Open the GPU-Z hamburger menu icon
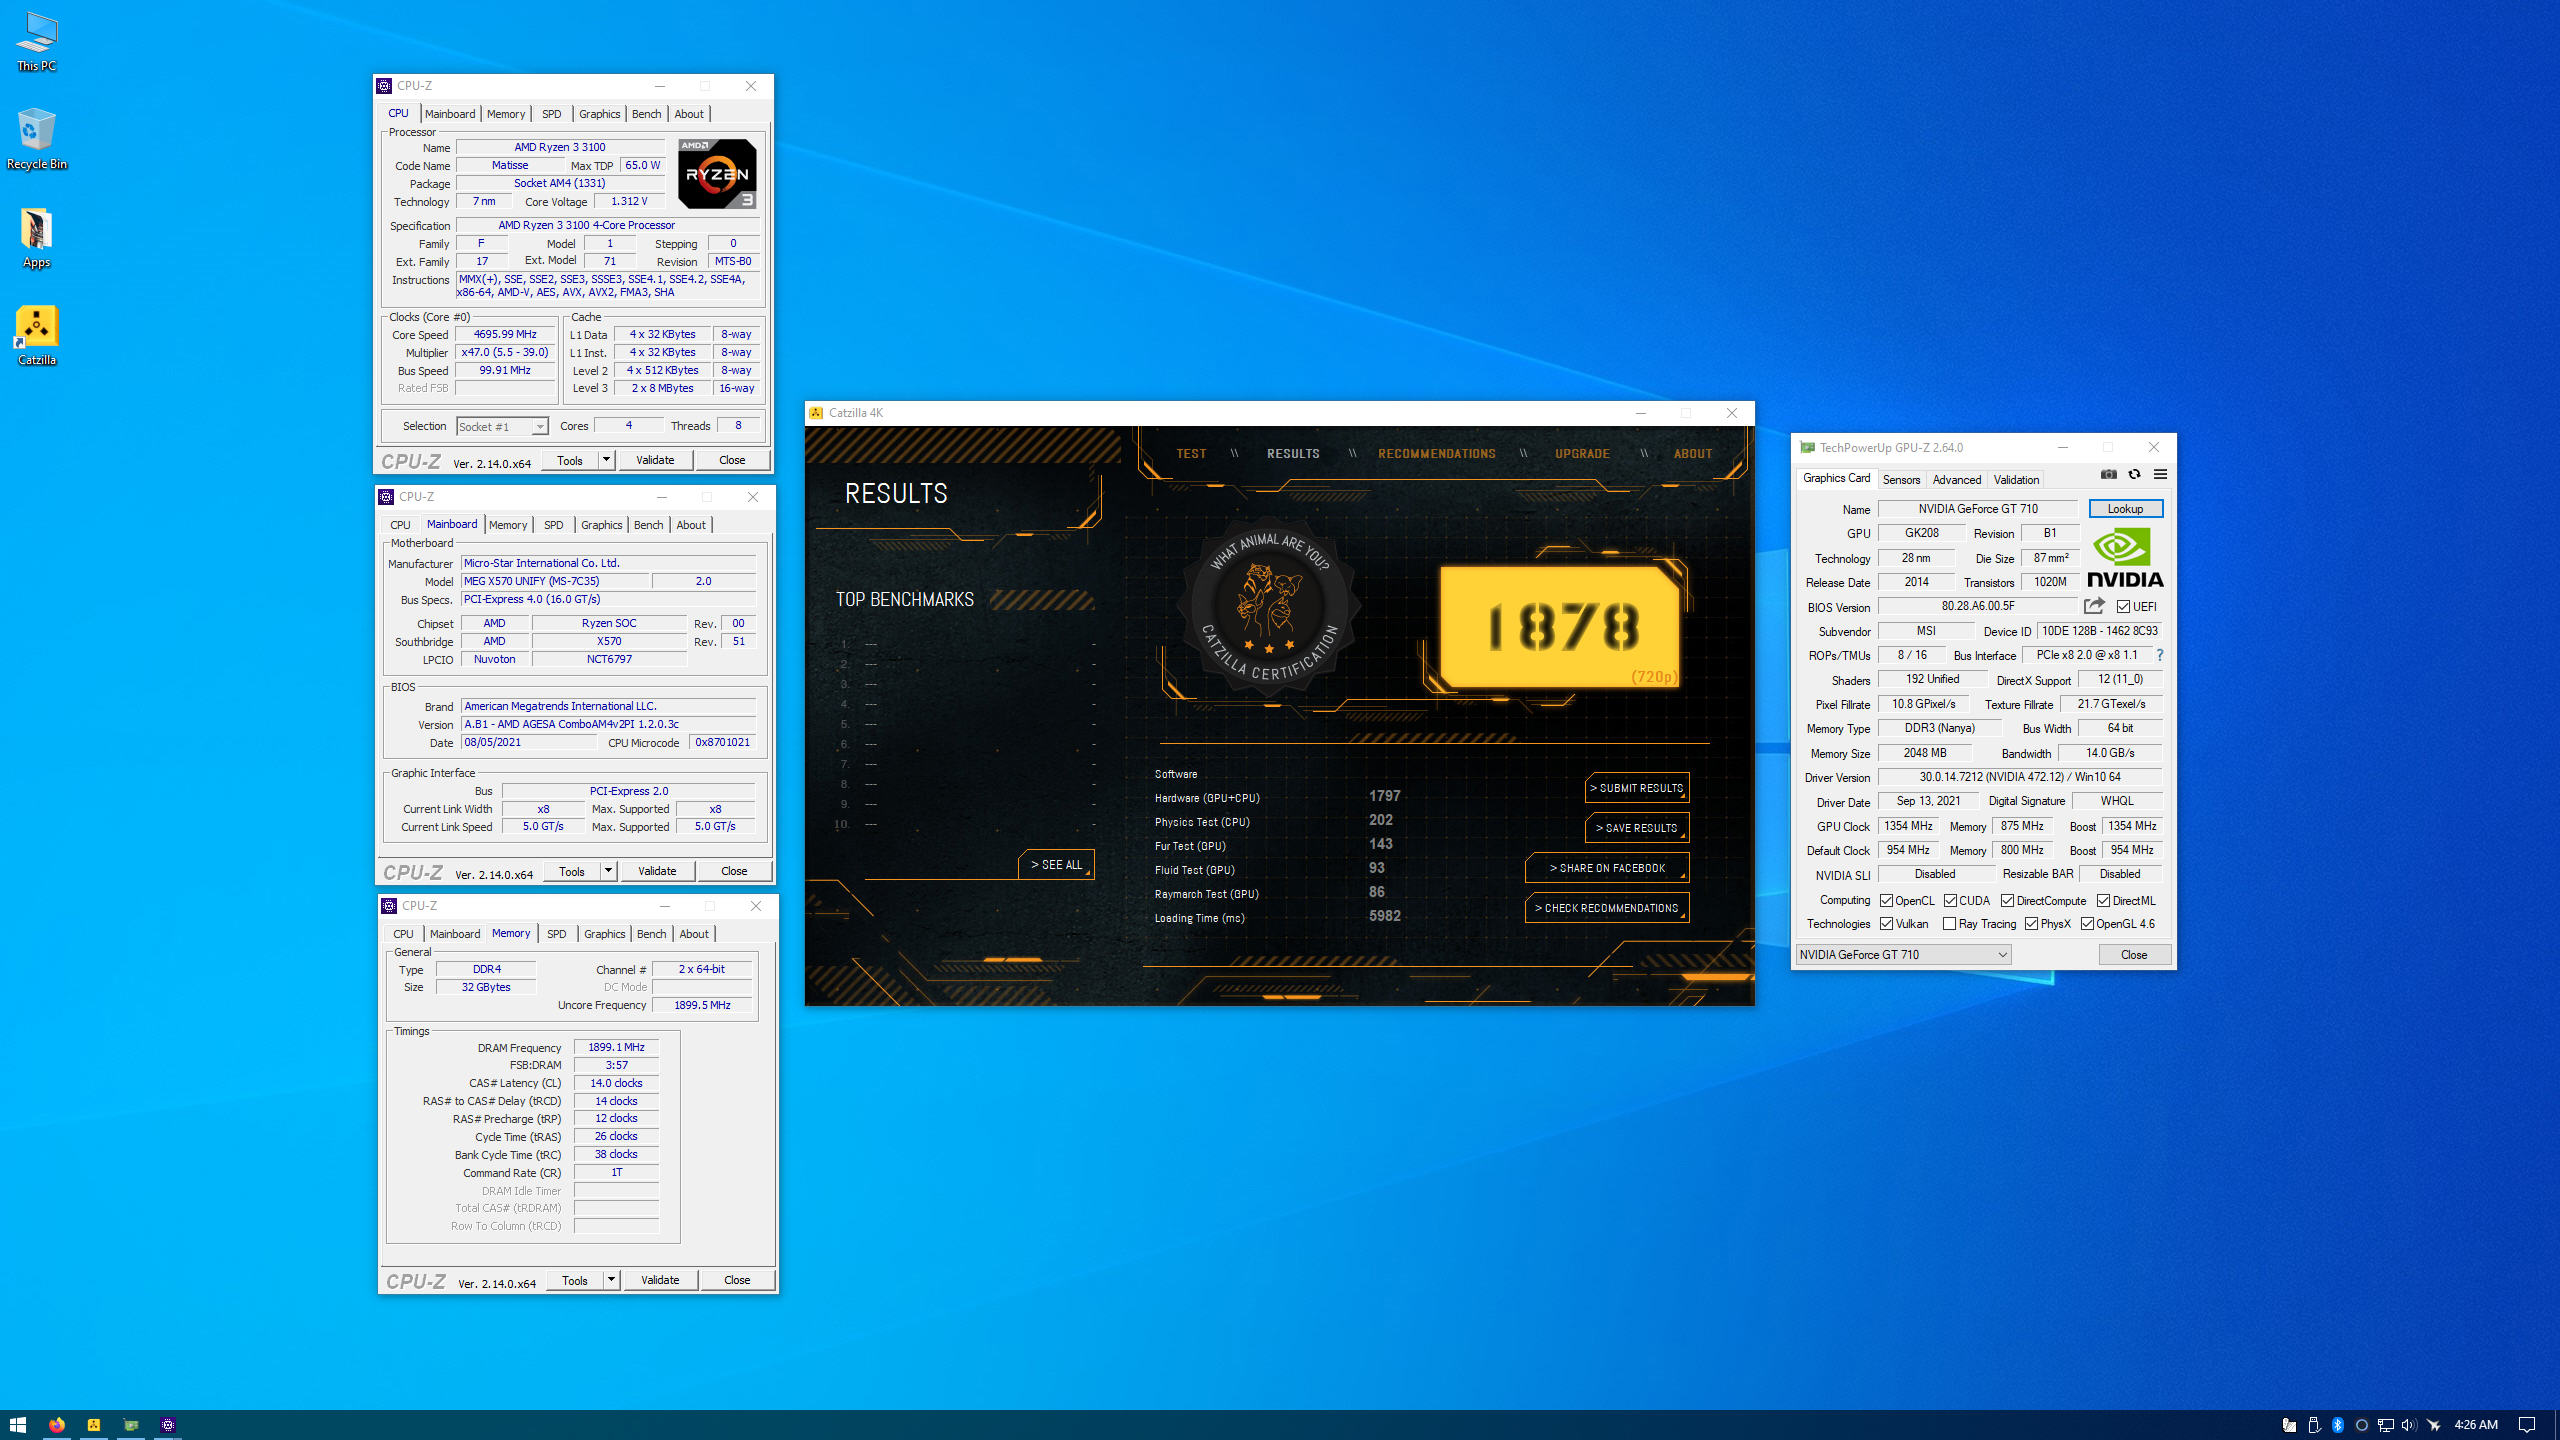The image size is (2560, 1440). [2160, 474]
